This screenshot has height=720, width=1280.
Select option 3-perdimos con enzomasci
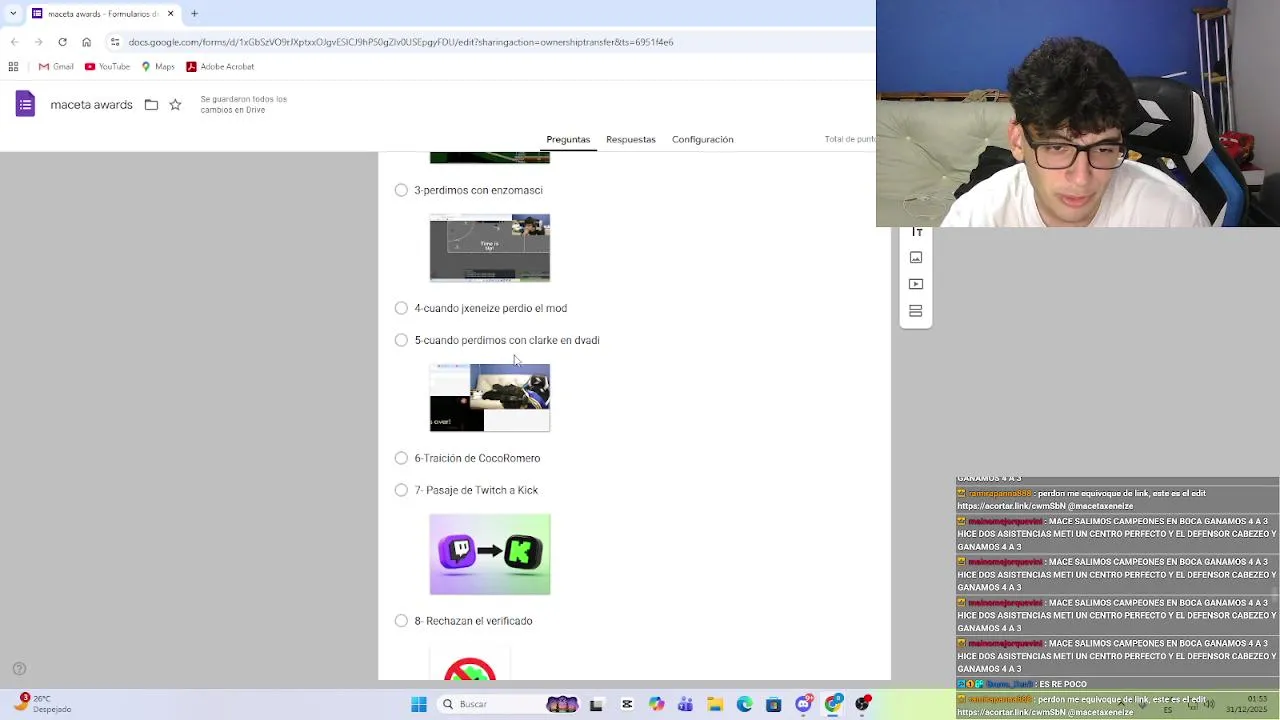tap(401, 190)
